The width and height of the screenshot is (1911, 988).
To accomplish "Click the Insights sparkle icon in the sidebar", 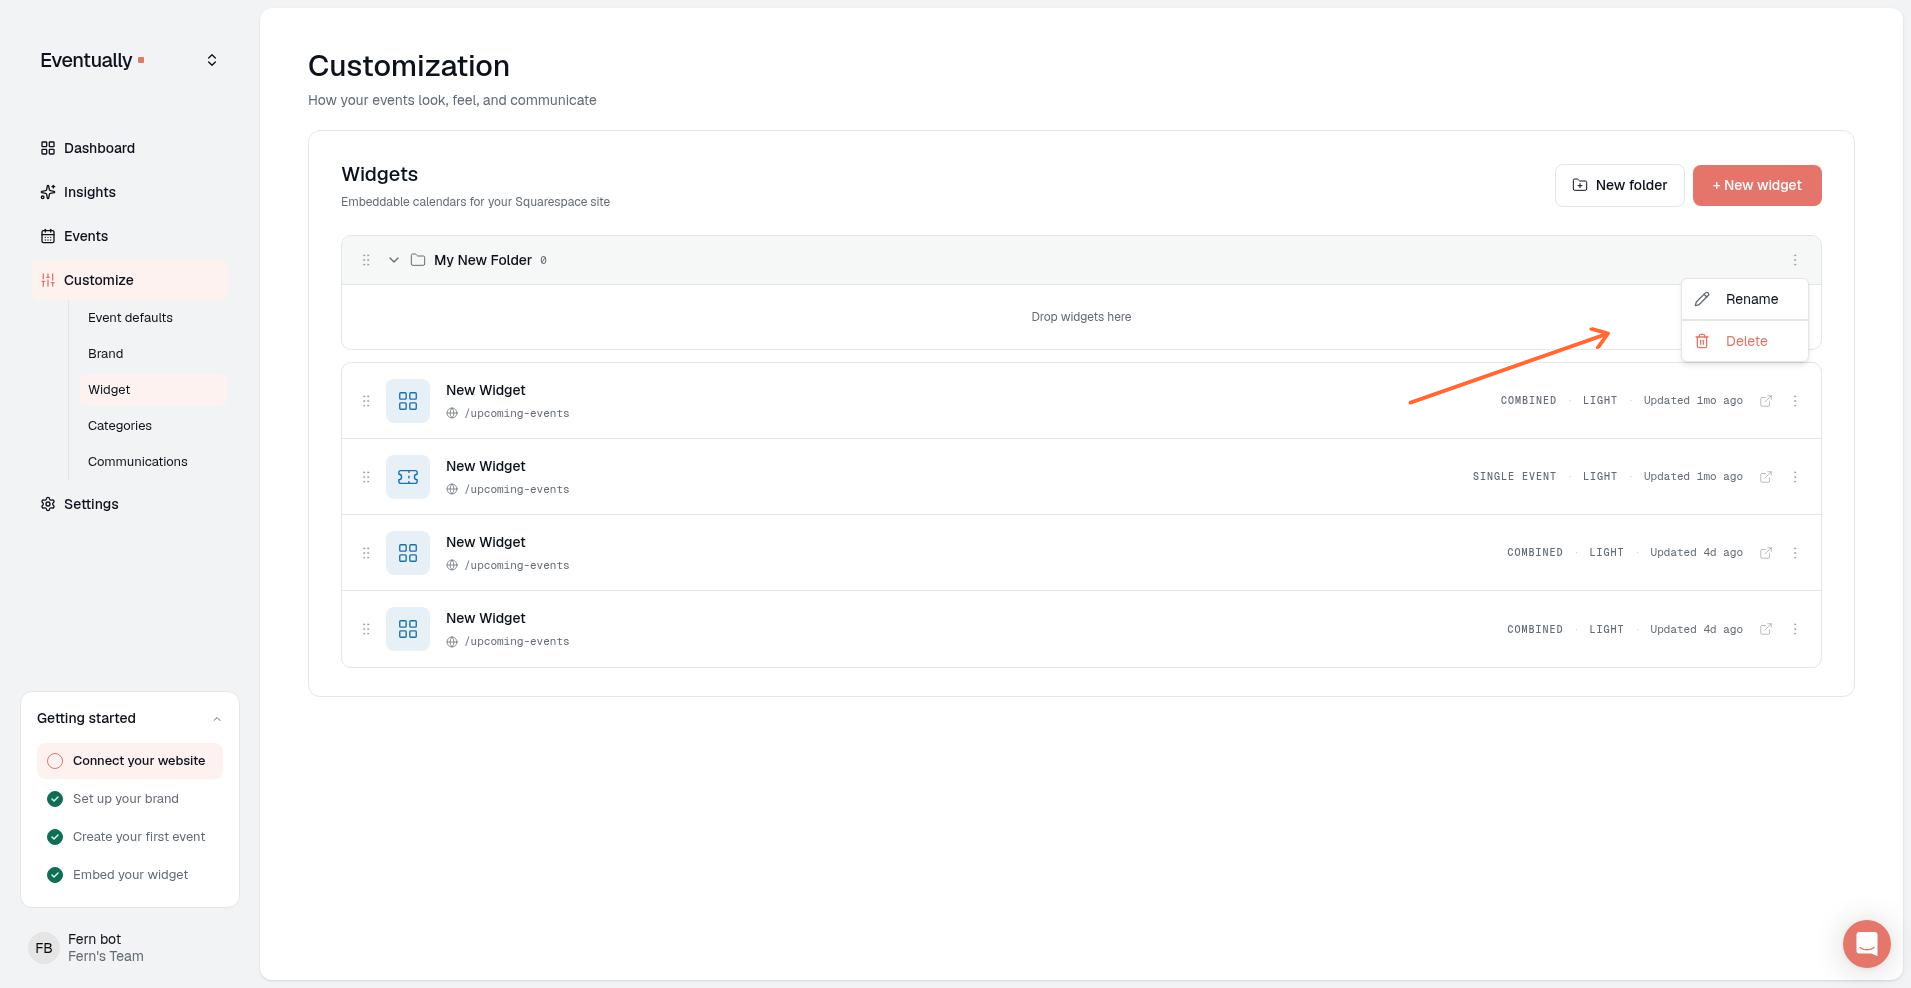I will 48,192.
